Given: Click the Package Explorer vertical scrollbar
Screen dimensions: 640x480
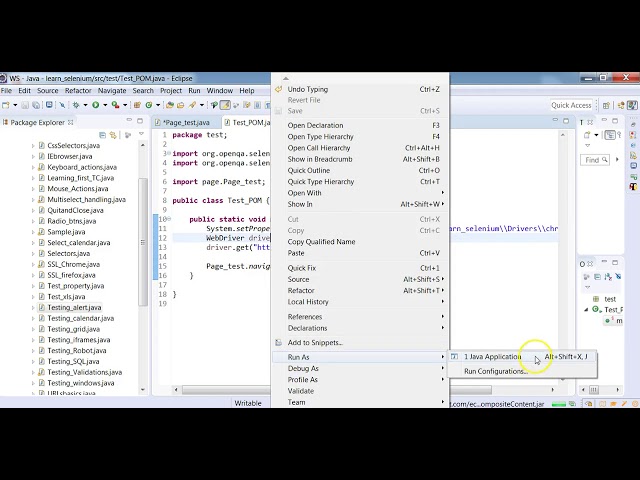Looking at the screenshot, I should (142, 241).
